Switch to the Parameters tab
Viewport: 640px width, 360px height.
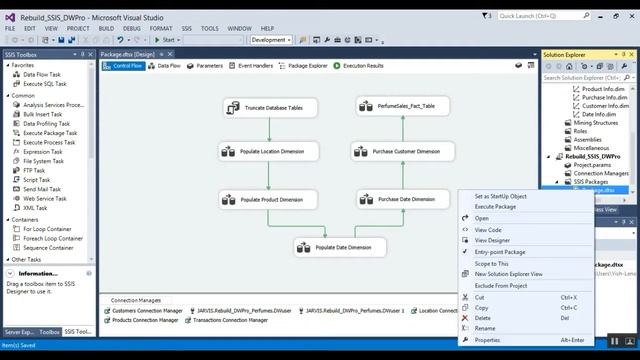(205, 66)
